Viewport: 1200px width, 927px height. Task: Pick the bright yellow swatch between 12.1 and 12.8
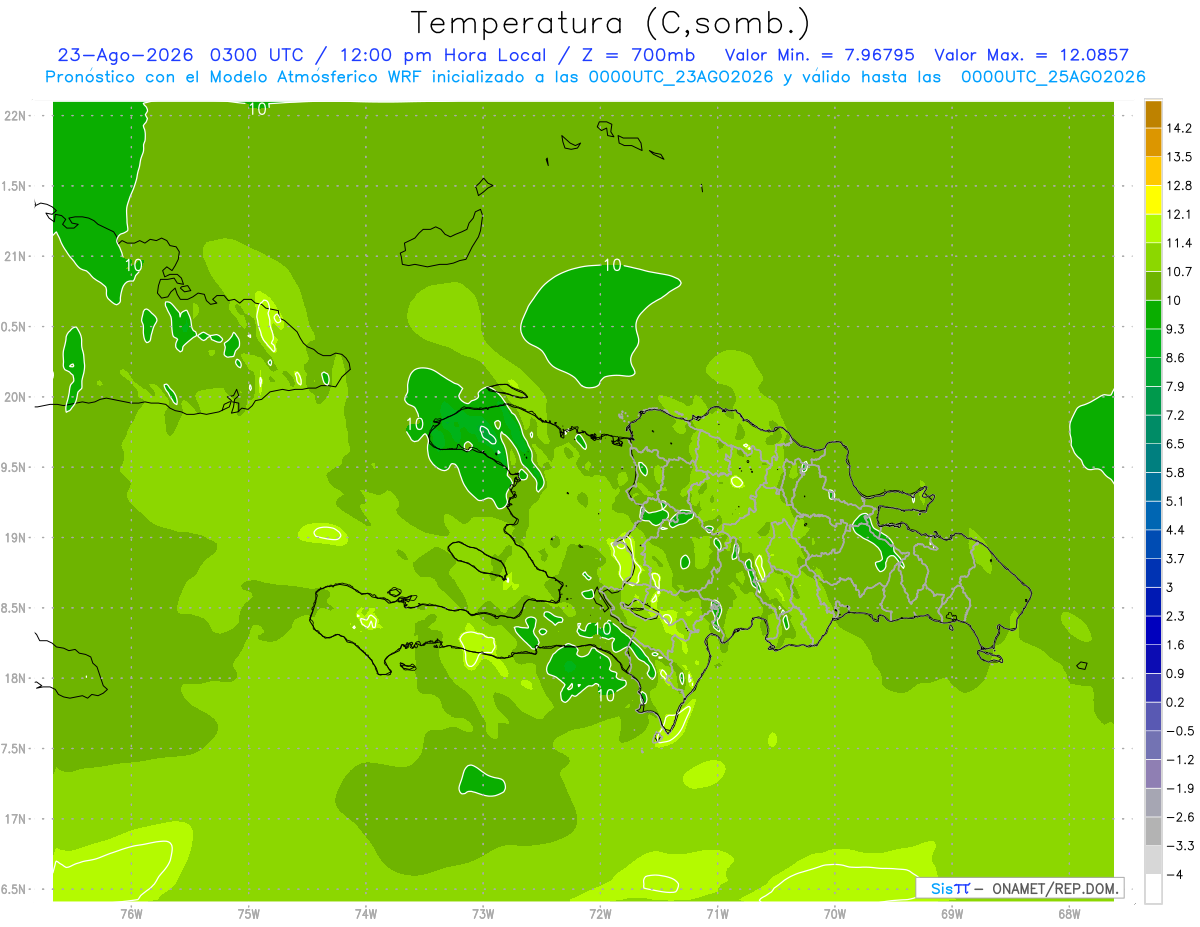pyautogui.click(x=1153, y=200)
